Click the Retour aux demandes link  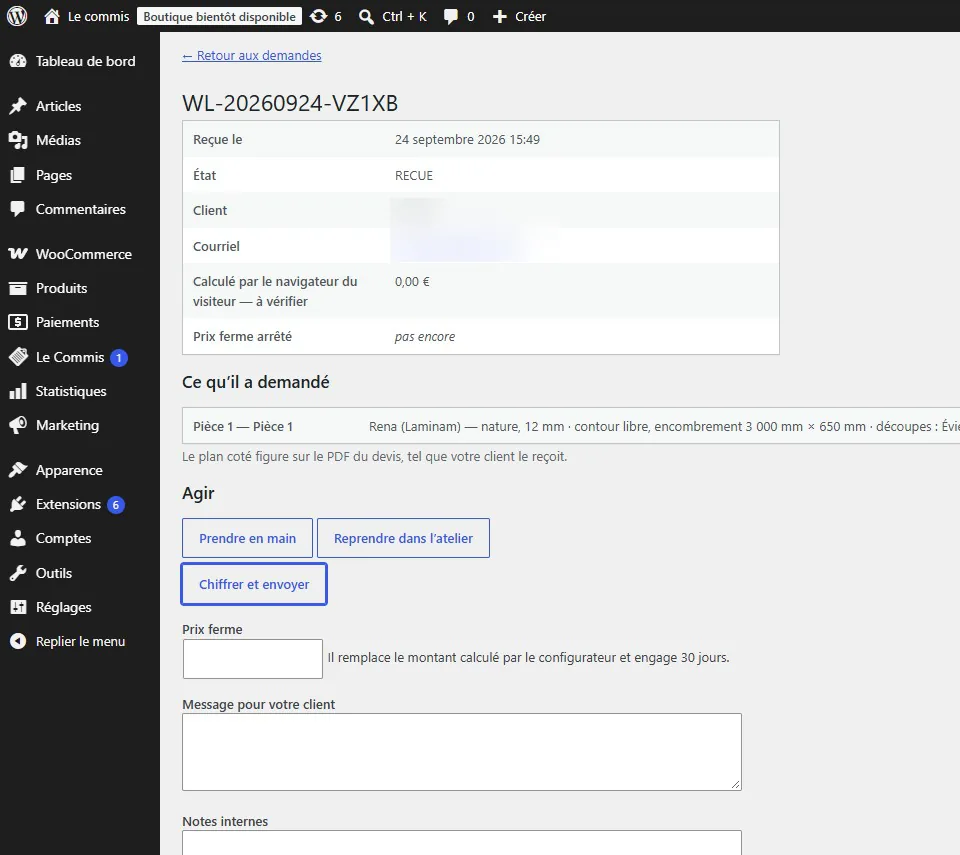pyautogui.click(x=252, y=55)
